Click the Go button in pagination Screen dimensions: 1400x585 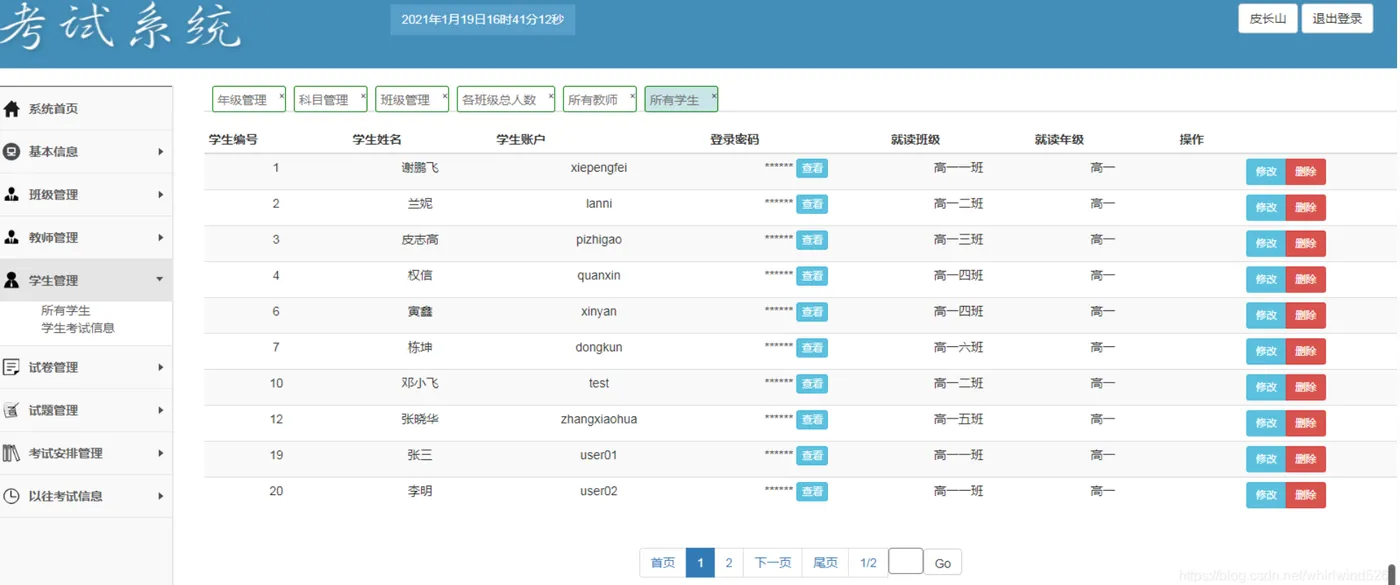pos(943,563)
